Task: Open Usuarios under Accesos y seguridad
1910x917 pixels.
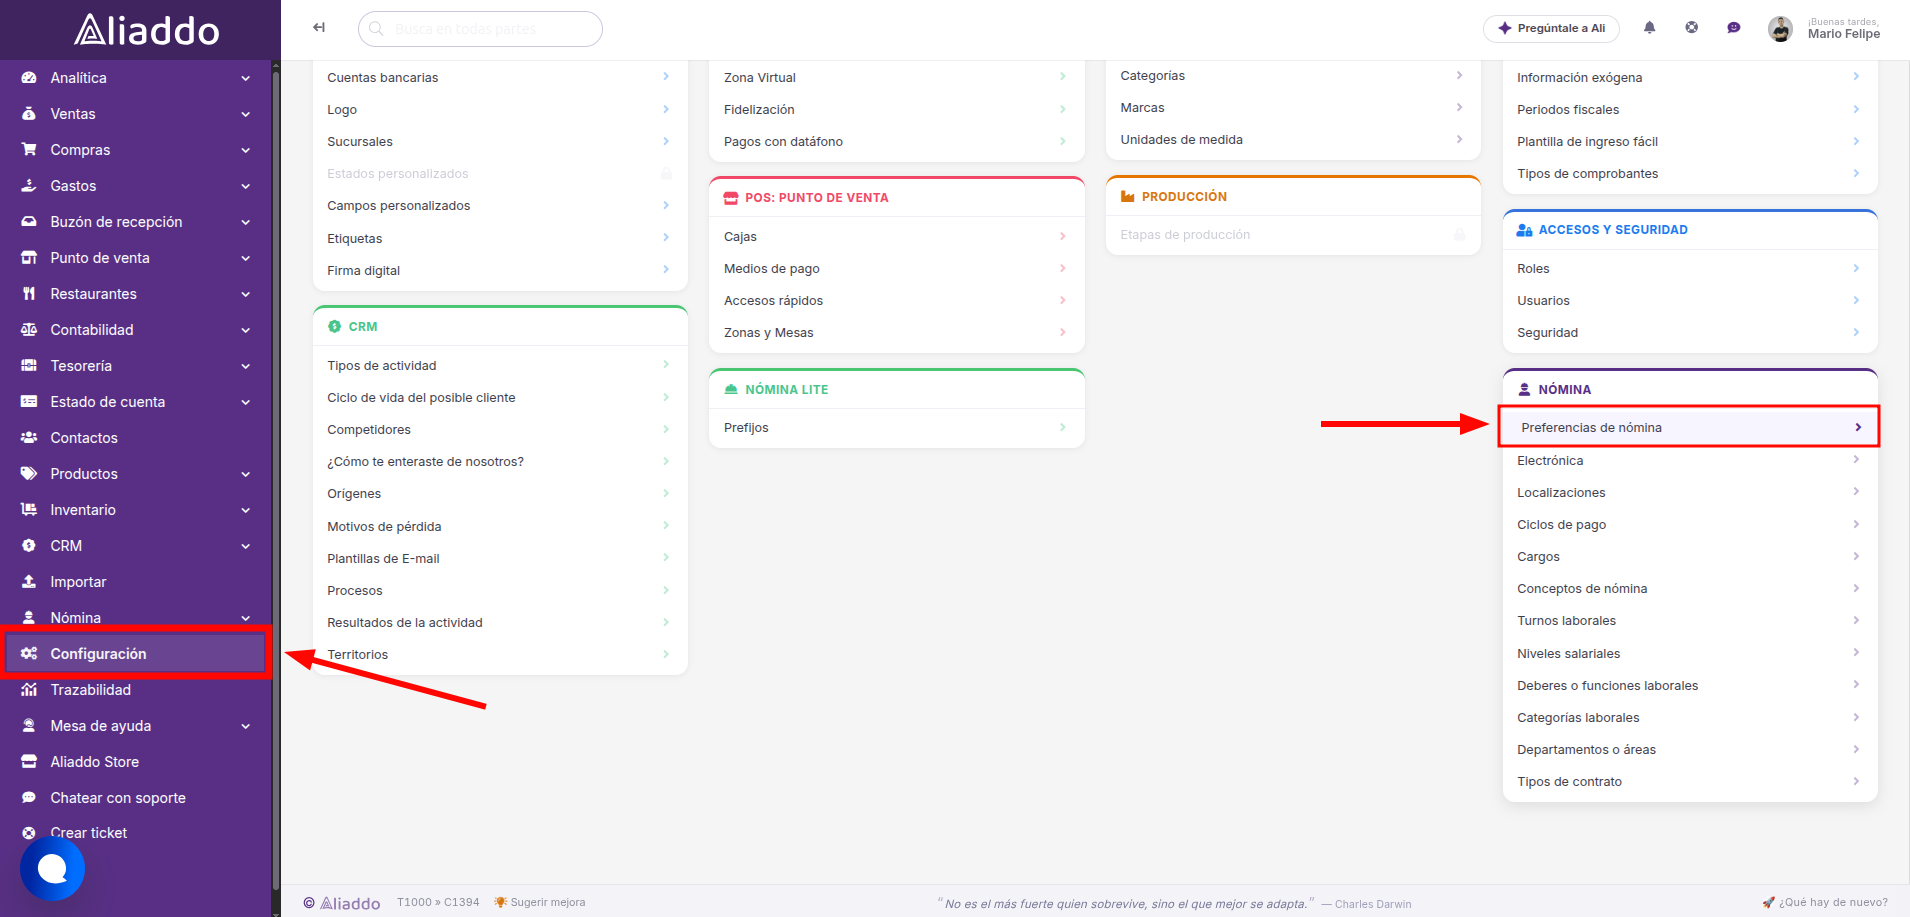Action: [x=1689, y=301]
